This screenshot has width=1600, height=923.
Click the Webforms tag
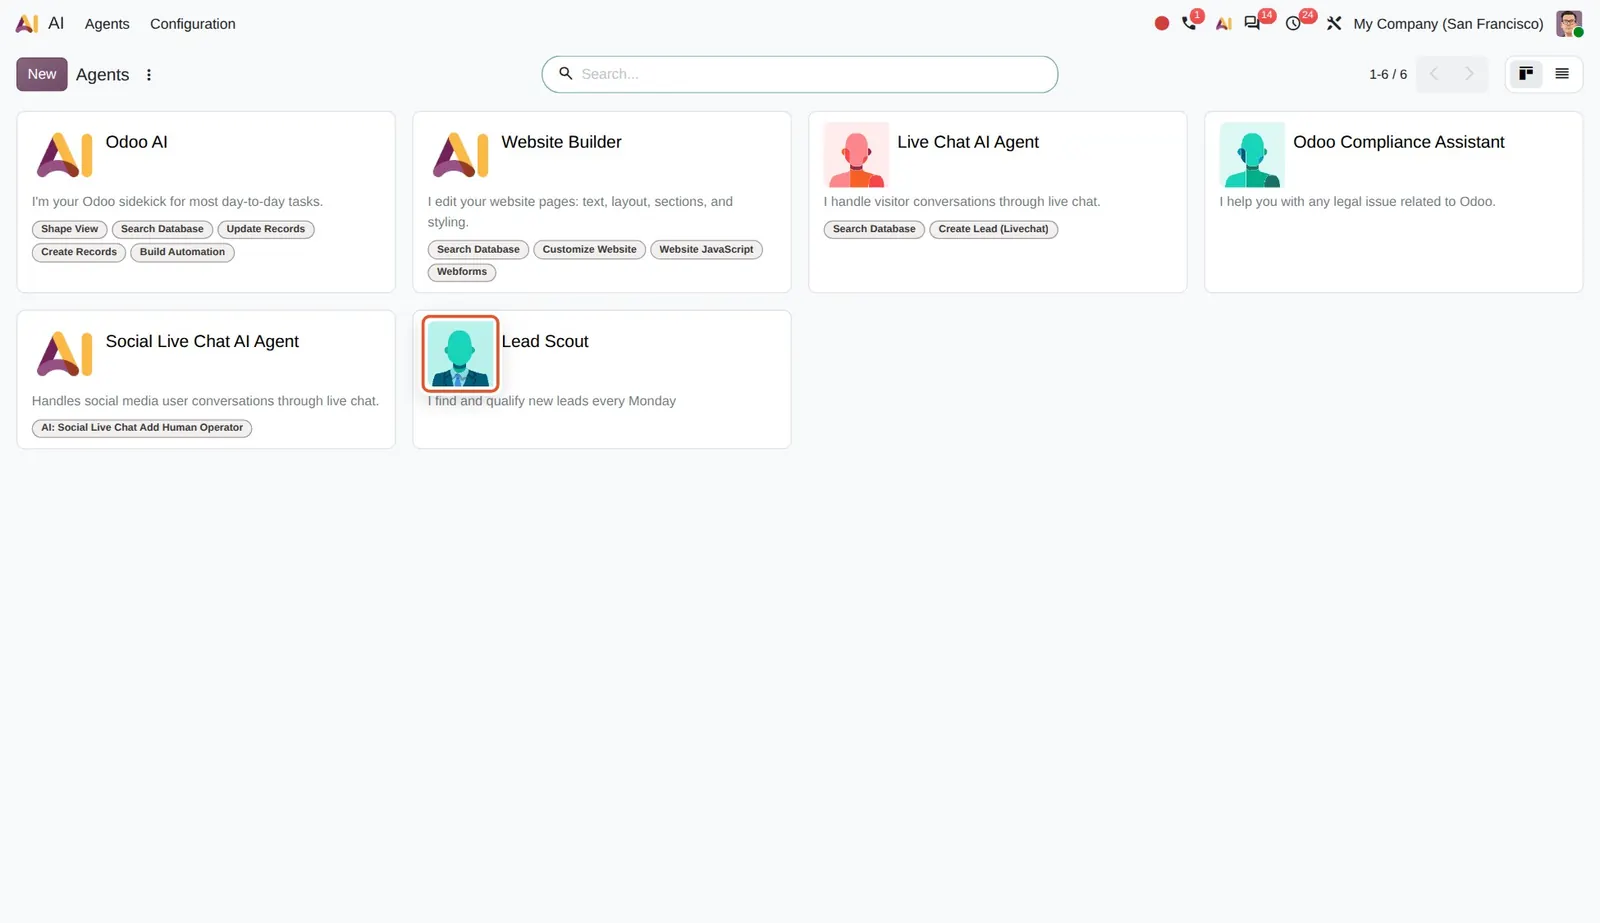[x=462, y=272]
